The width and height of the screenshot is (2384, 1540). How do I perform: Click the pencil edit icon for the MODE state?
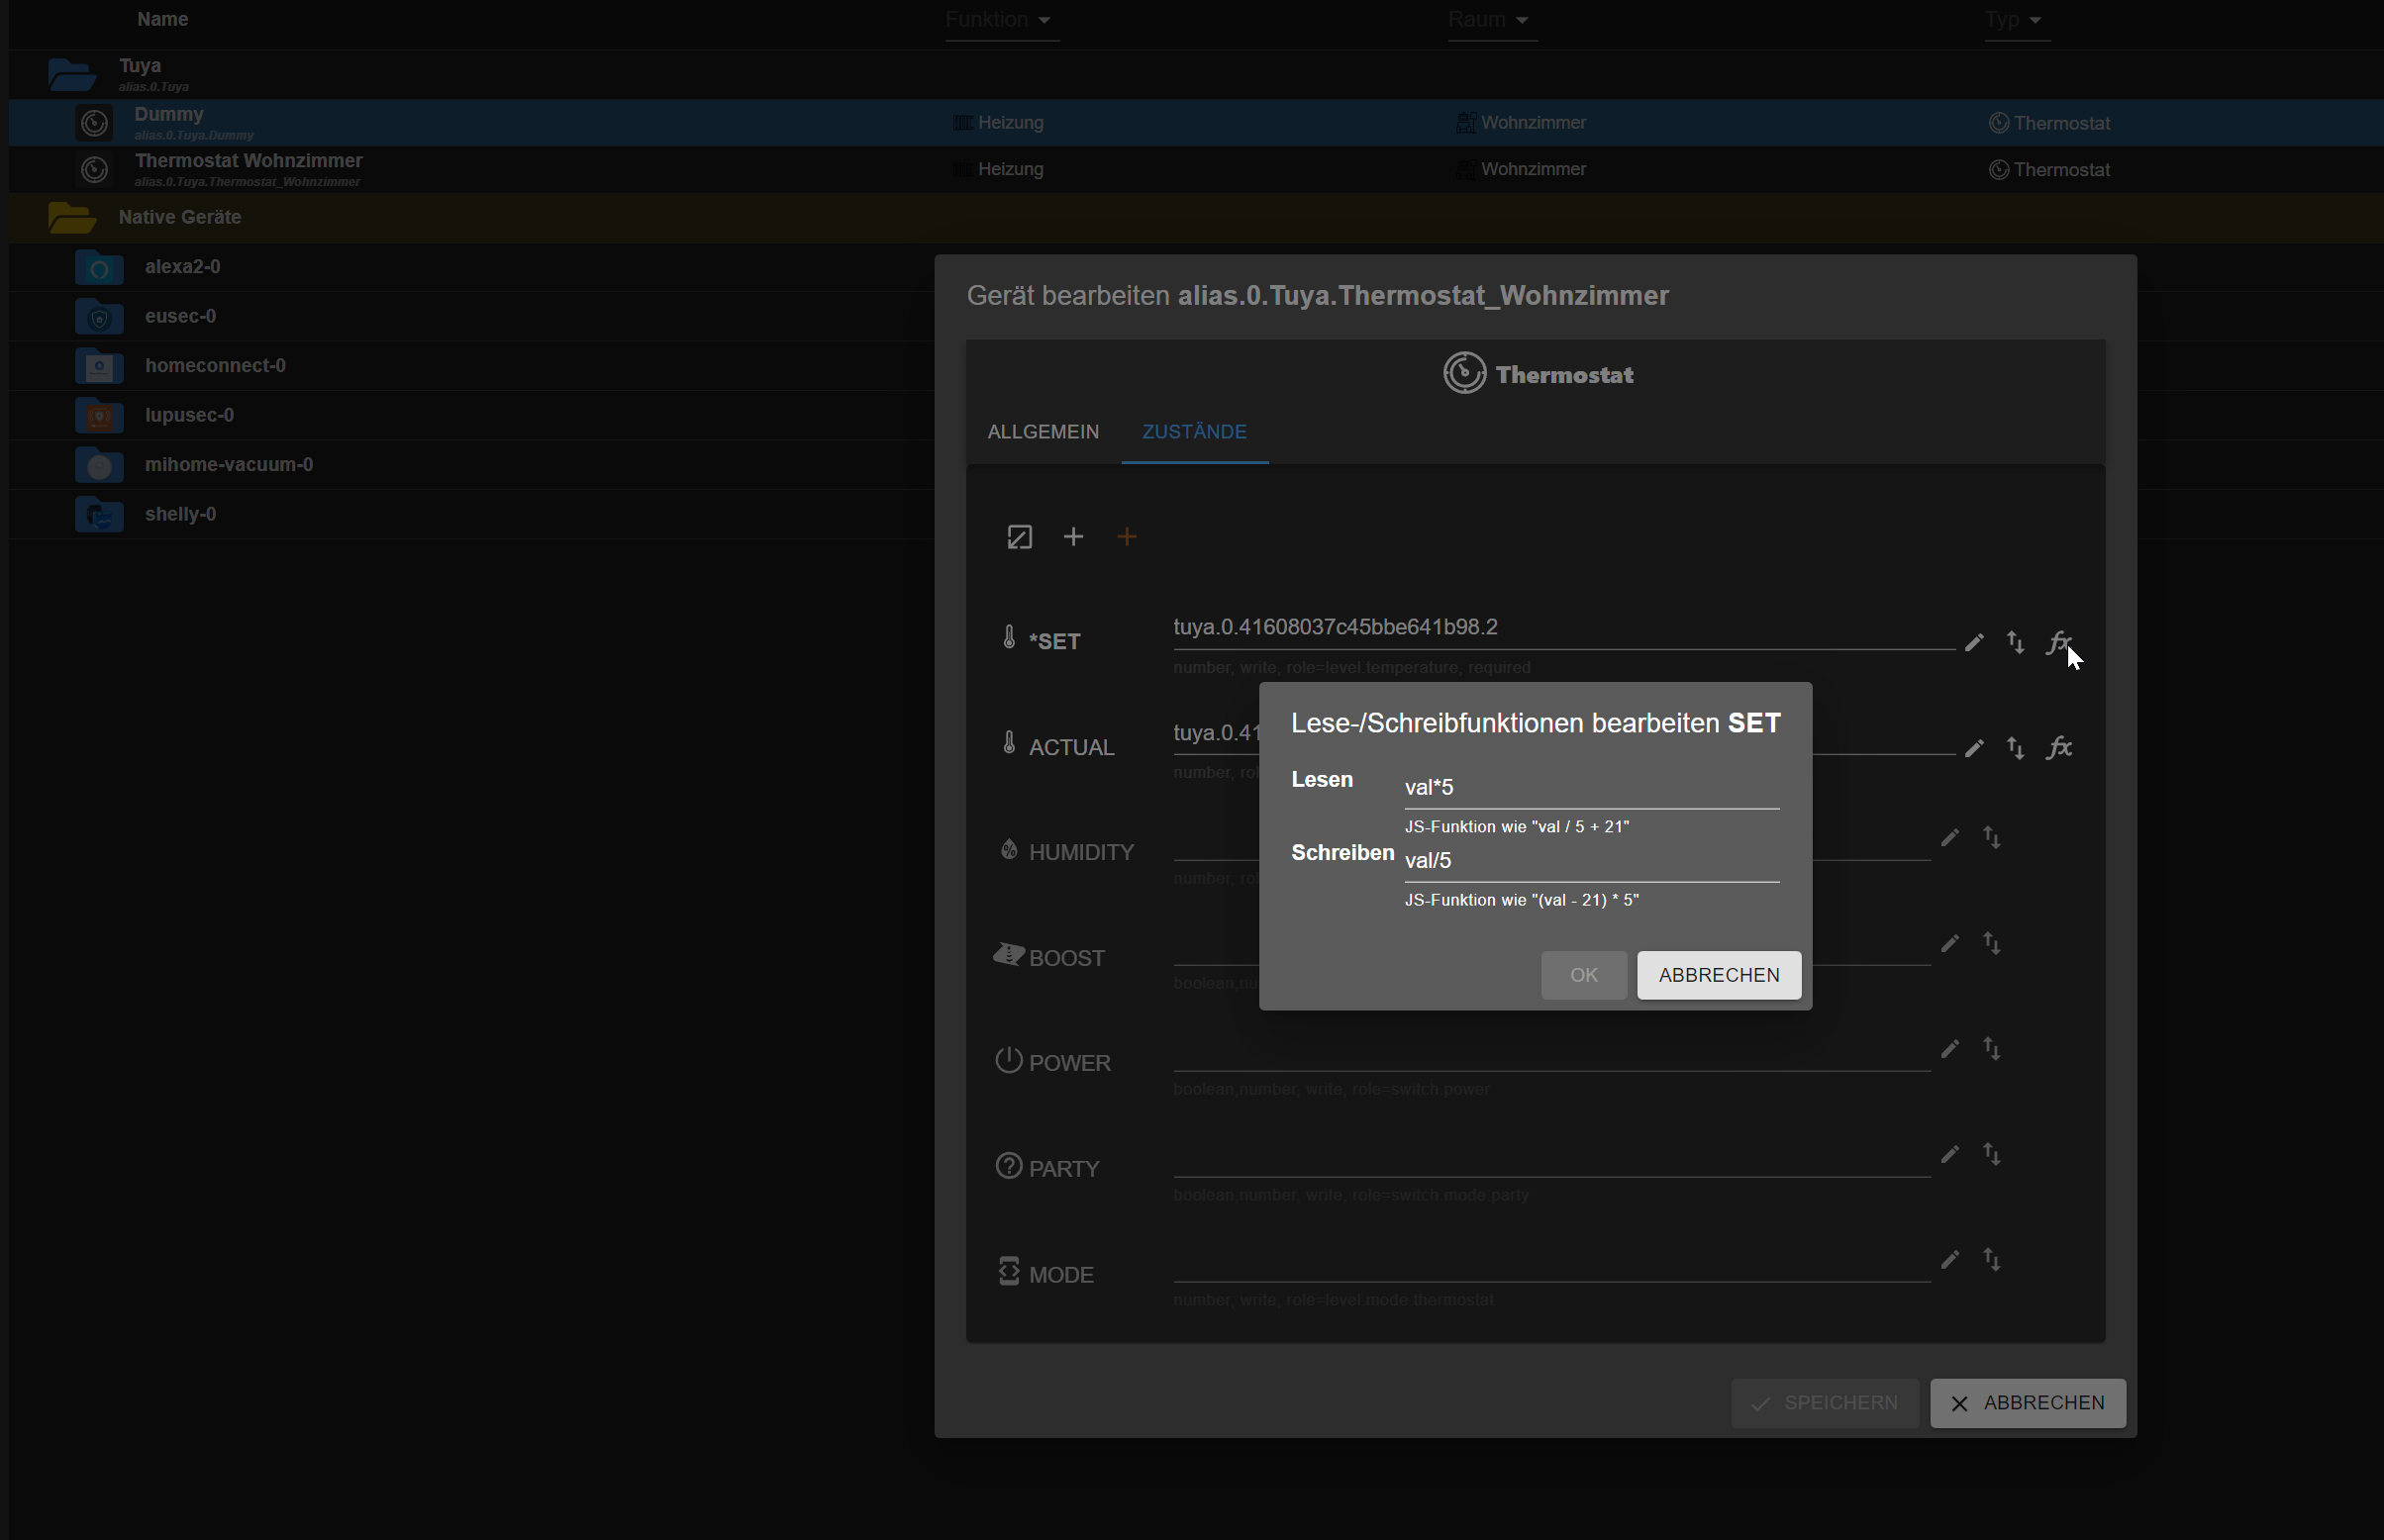[1950, 1260]
